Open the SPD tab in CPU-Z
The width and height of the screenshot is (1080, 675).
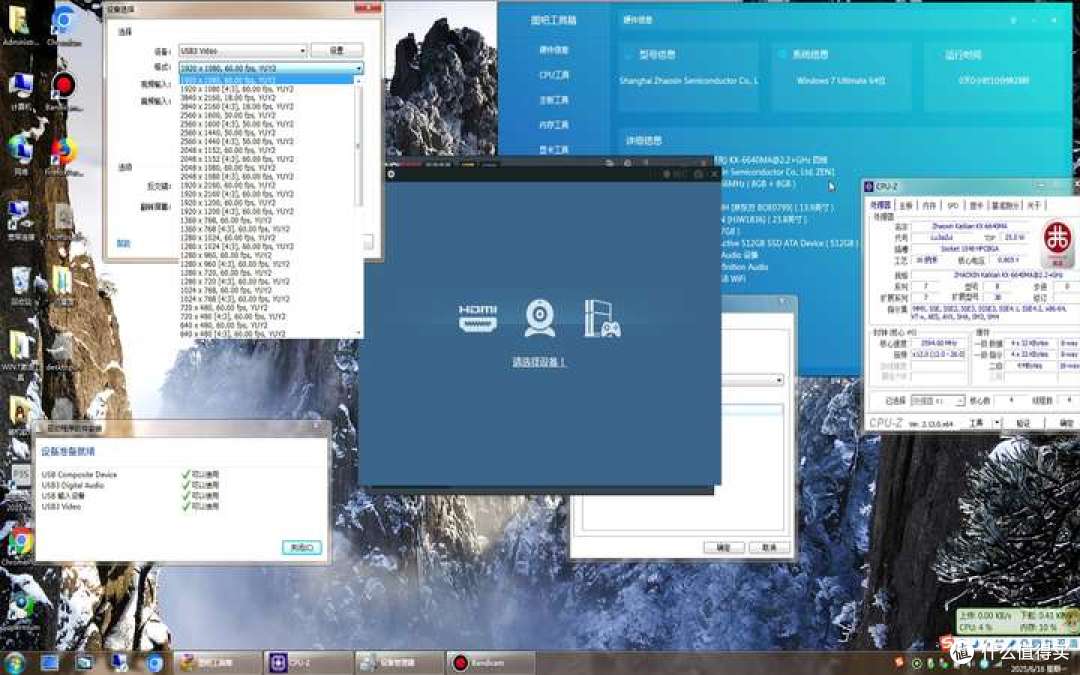coord(953,205)
